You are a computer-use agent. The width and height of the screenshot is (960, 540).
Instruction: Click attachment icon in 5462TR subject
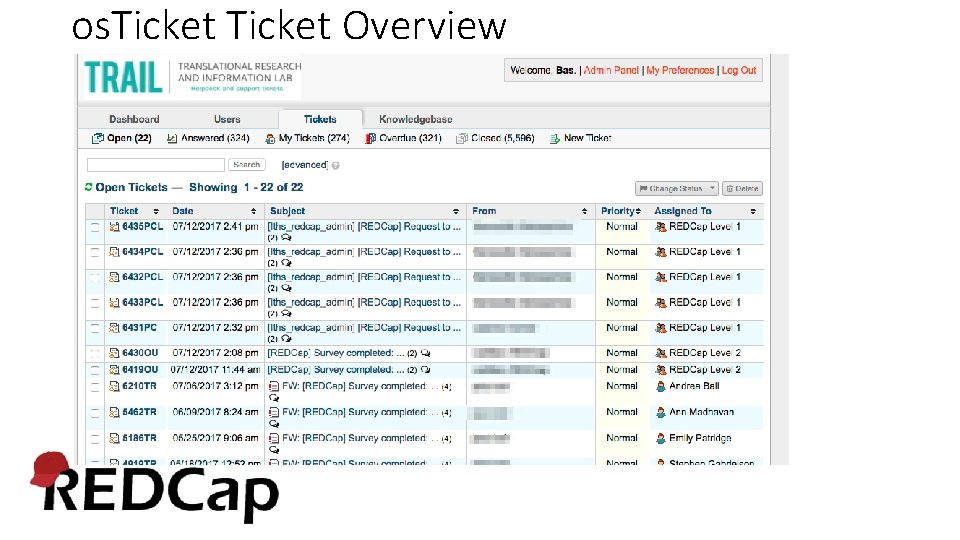[274, 413]
